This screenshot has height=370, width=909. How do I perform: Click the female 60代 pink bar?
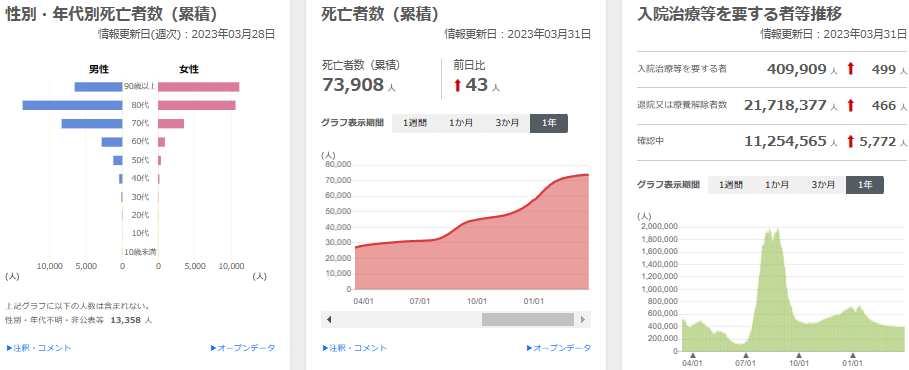(162, 142)
